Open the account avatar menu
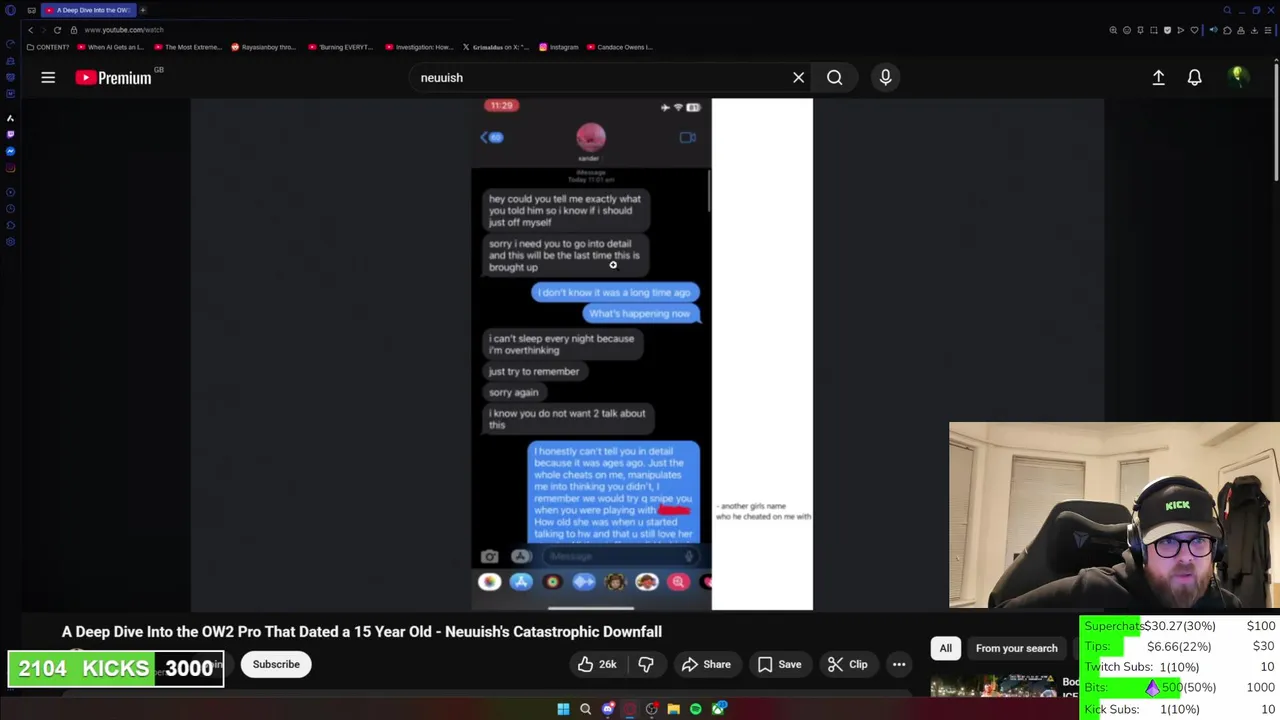Image resolution: width=1280 pixels, height=720 pixels. [x=1237, y=77]
